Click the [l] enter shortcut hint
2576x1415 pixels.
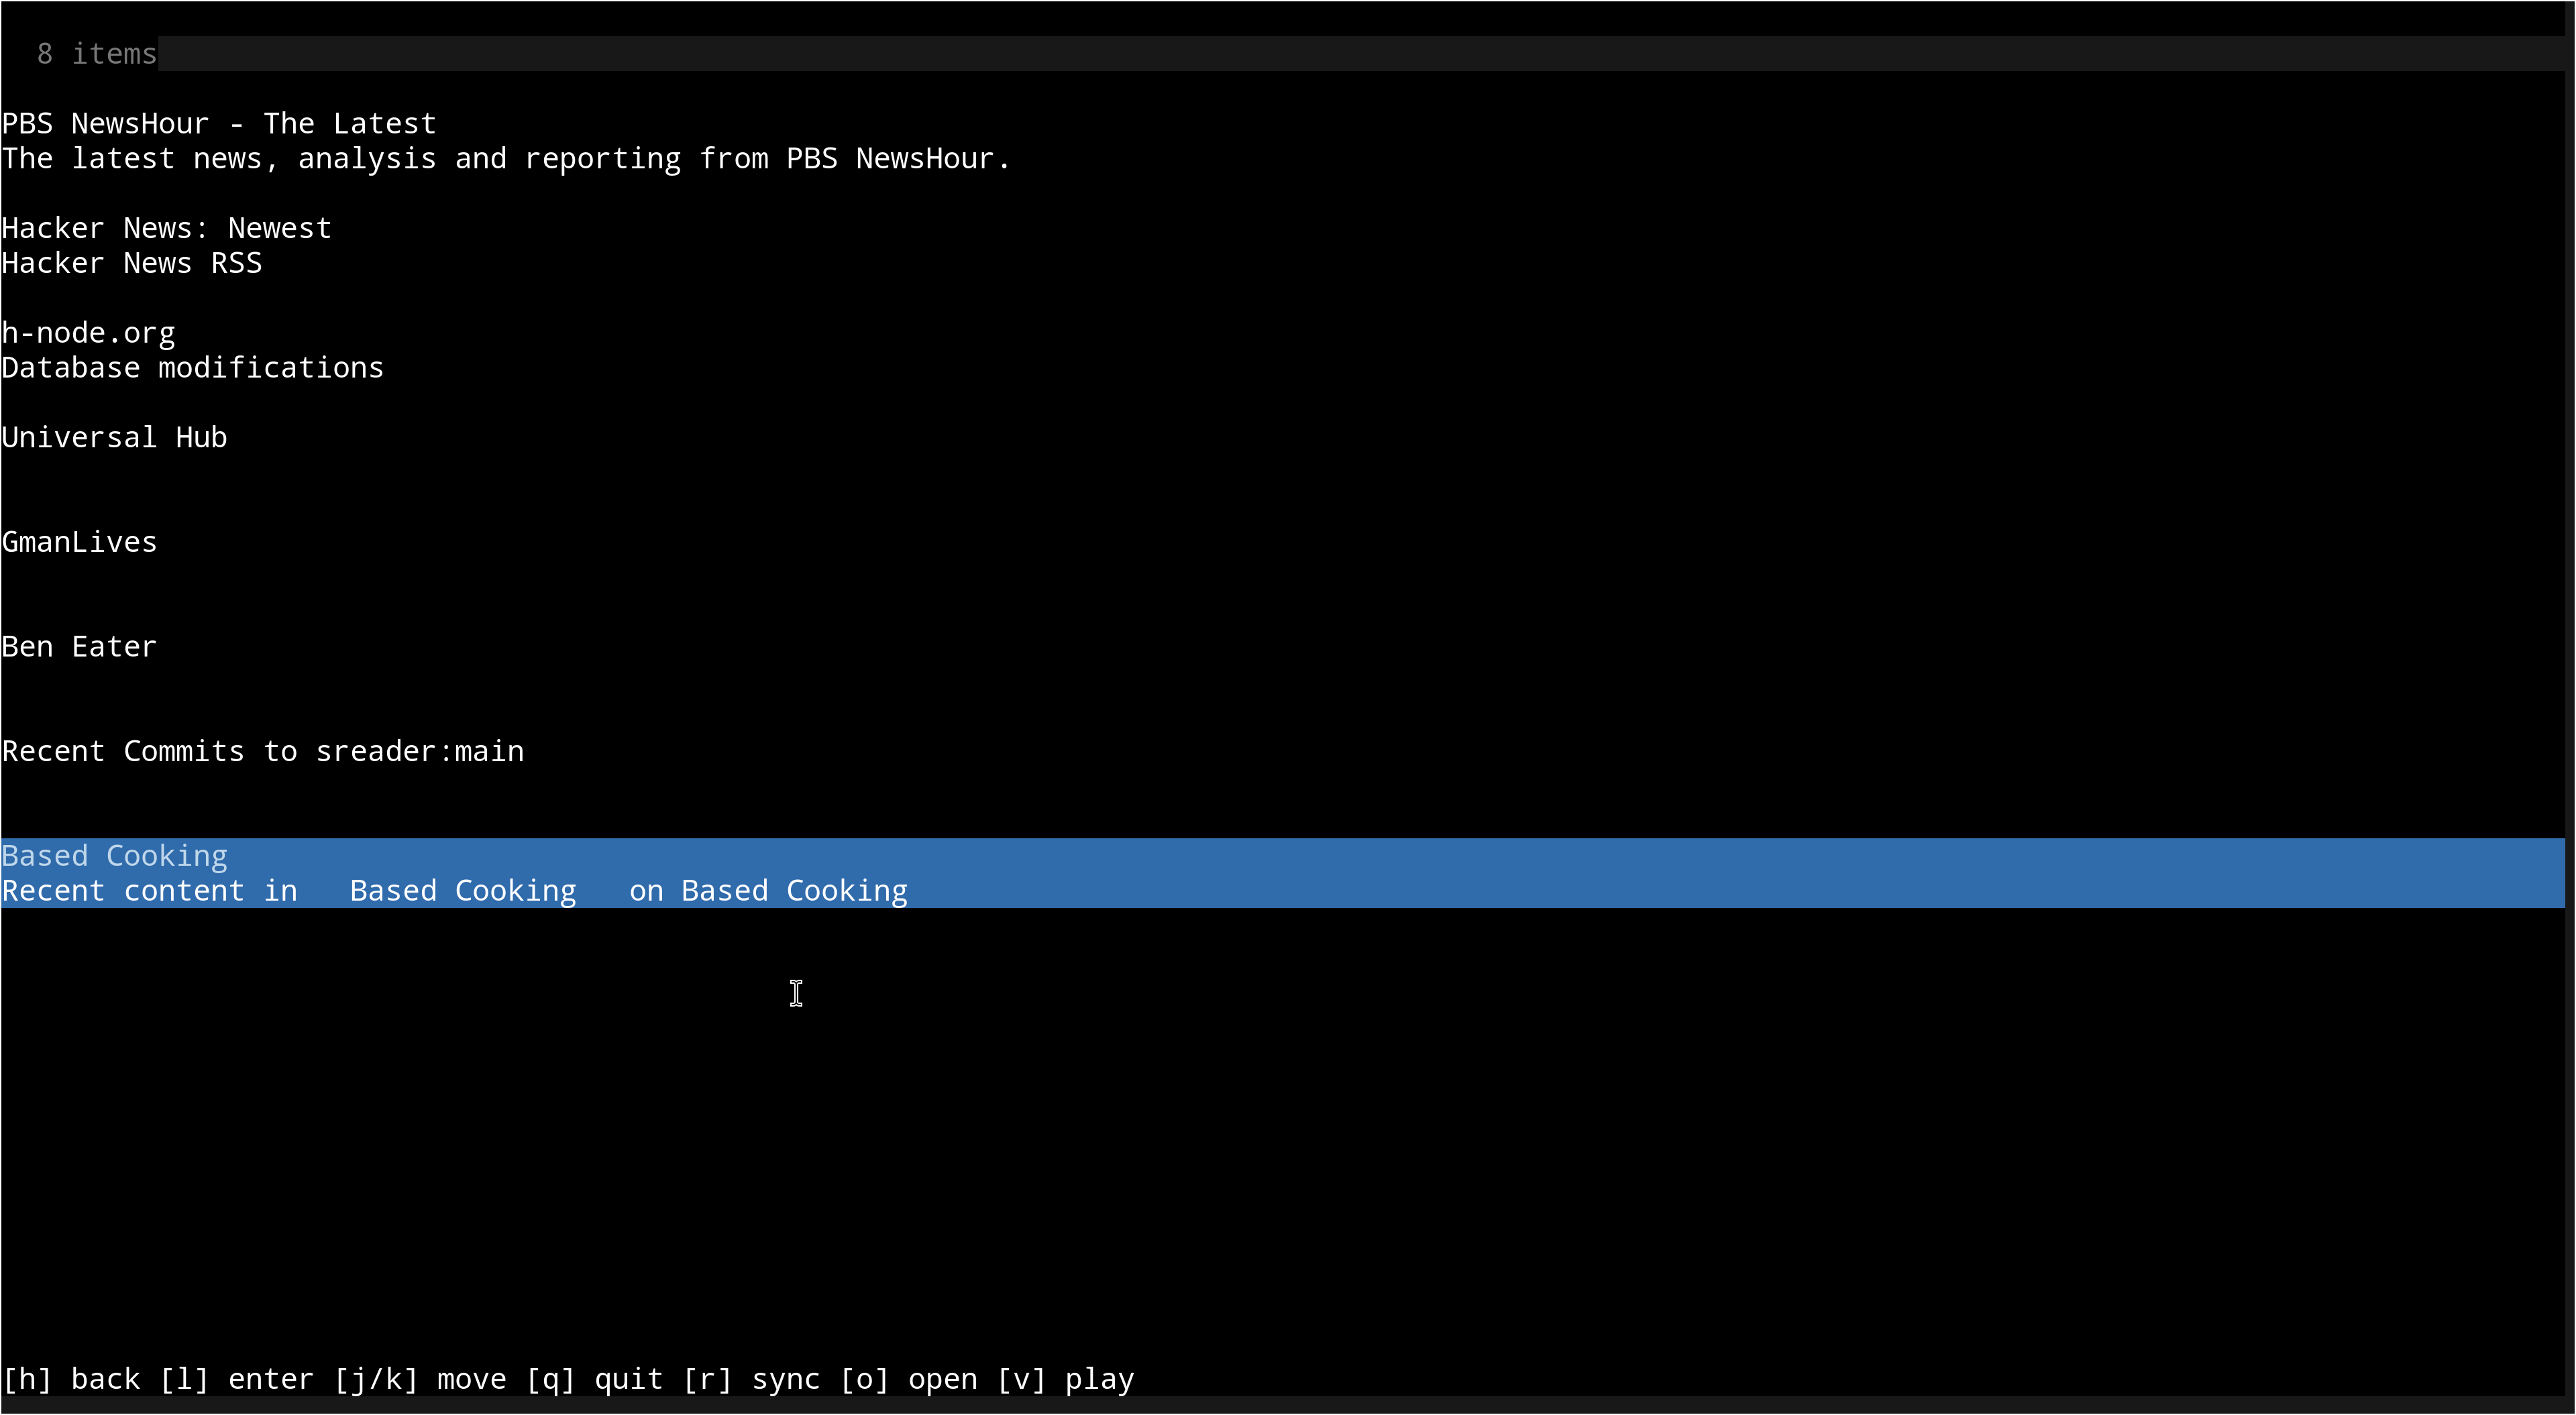pyautogui.click(x=236, y=1379)
